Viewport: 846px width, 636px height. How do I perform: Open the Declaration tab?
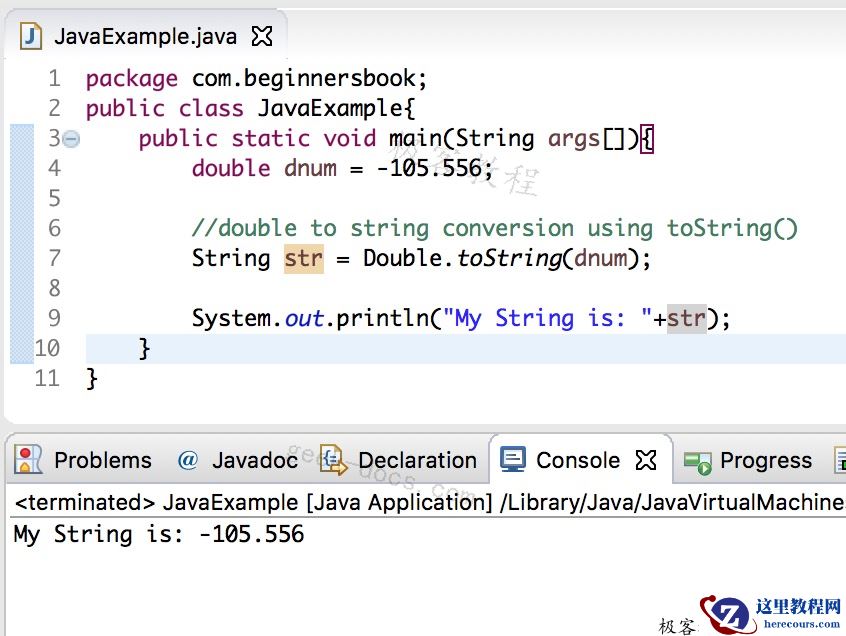coord(418,460)
